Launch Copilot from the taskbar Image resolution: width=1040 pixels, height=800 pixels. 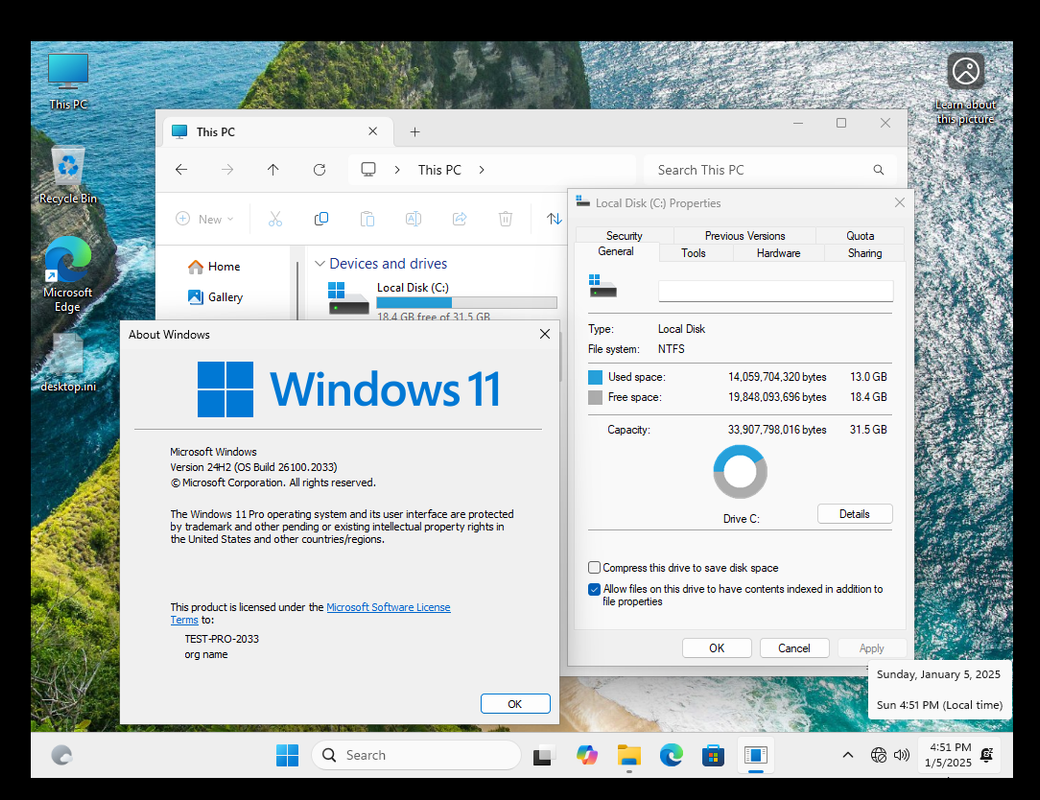coord(586,755)
